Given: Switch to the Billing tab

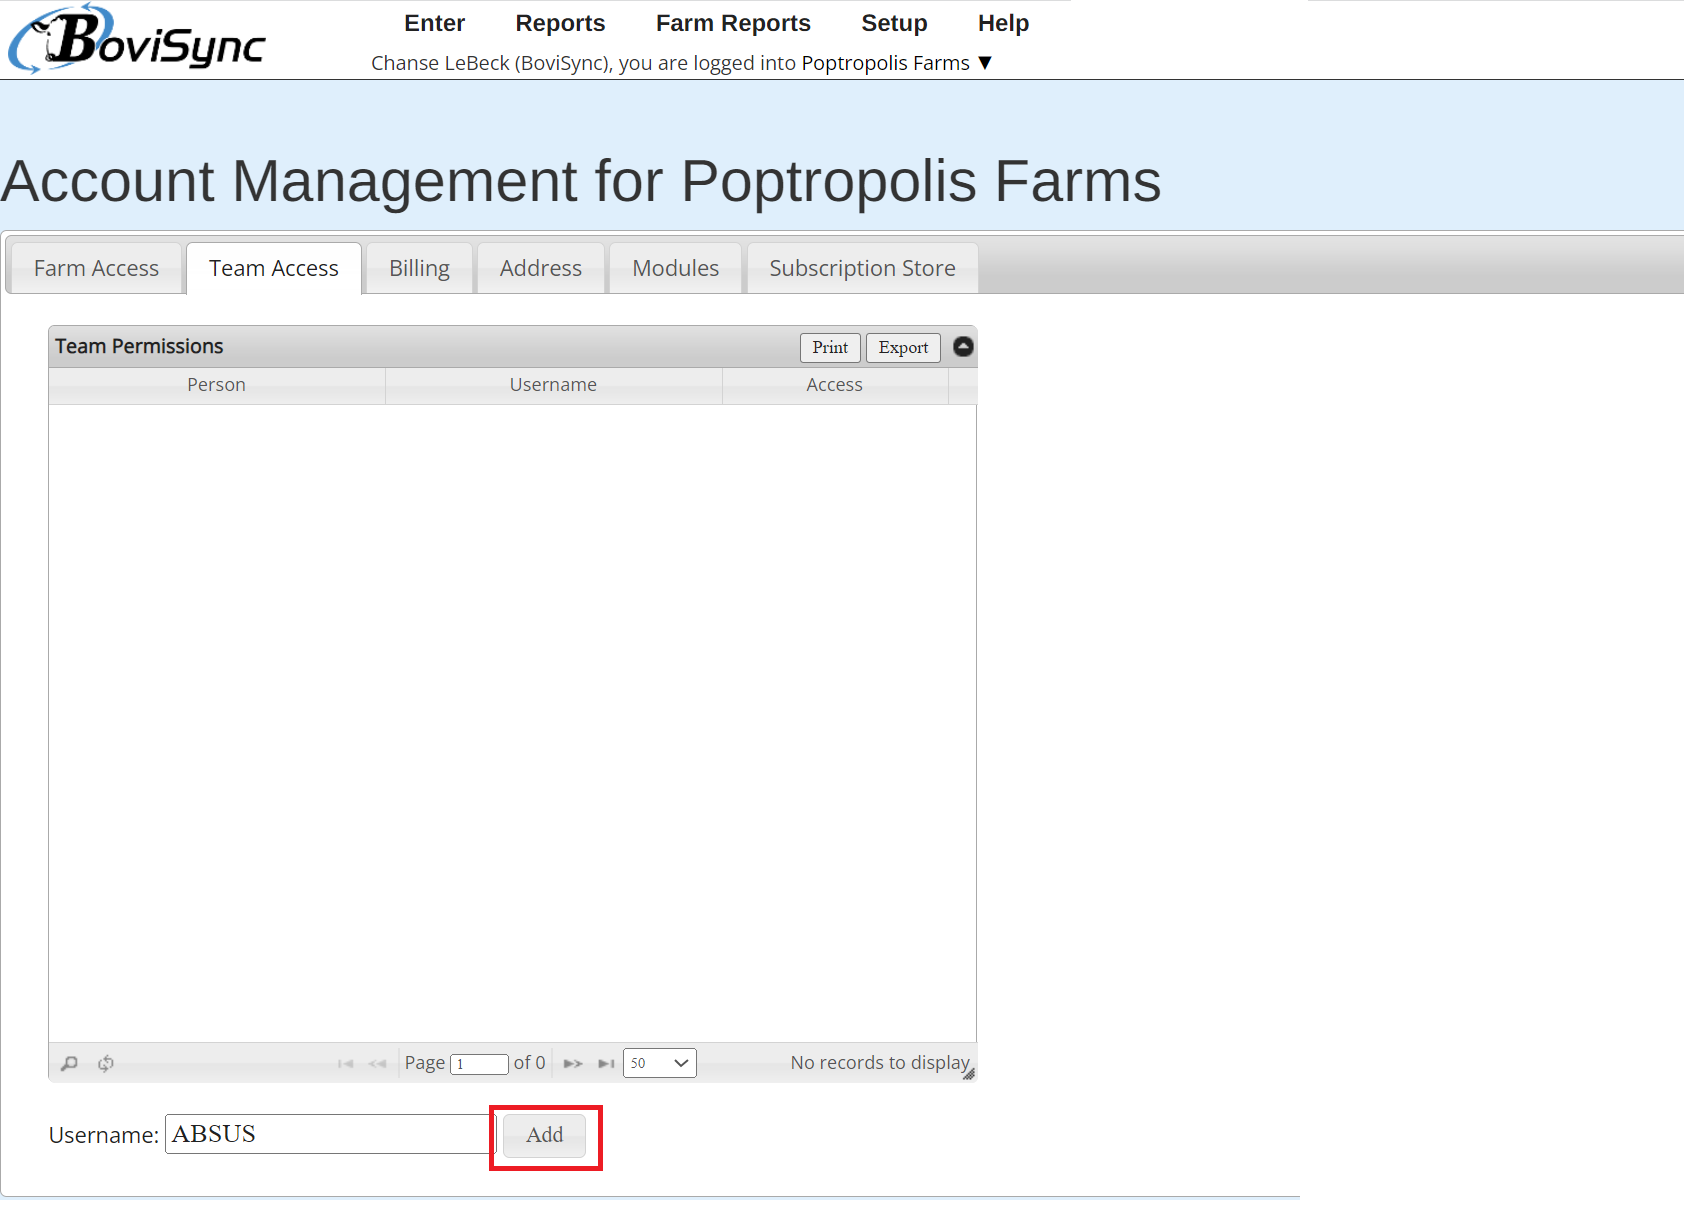Looking at the screenshot, I should coord(419,268).
